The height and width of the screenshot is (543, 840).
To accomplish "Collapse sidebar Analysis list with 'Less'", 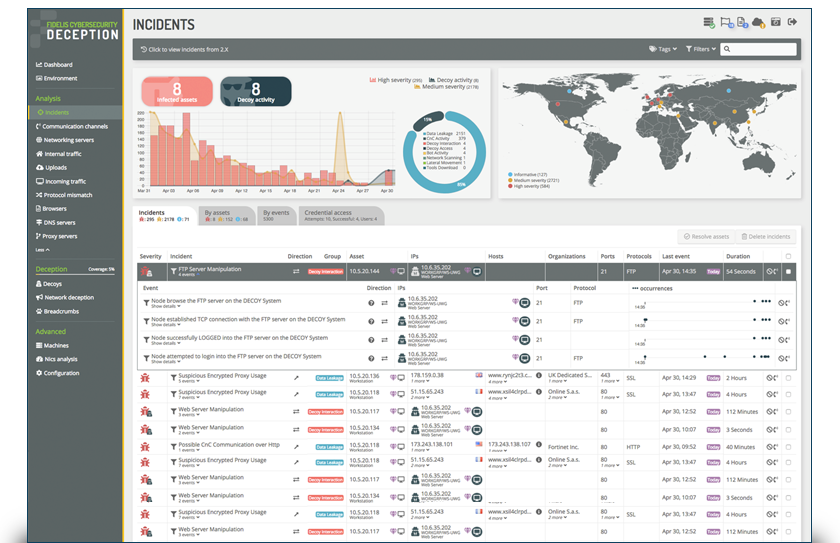I will coord(42,250).
